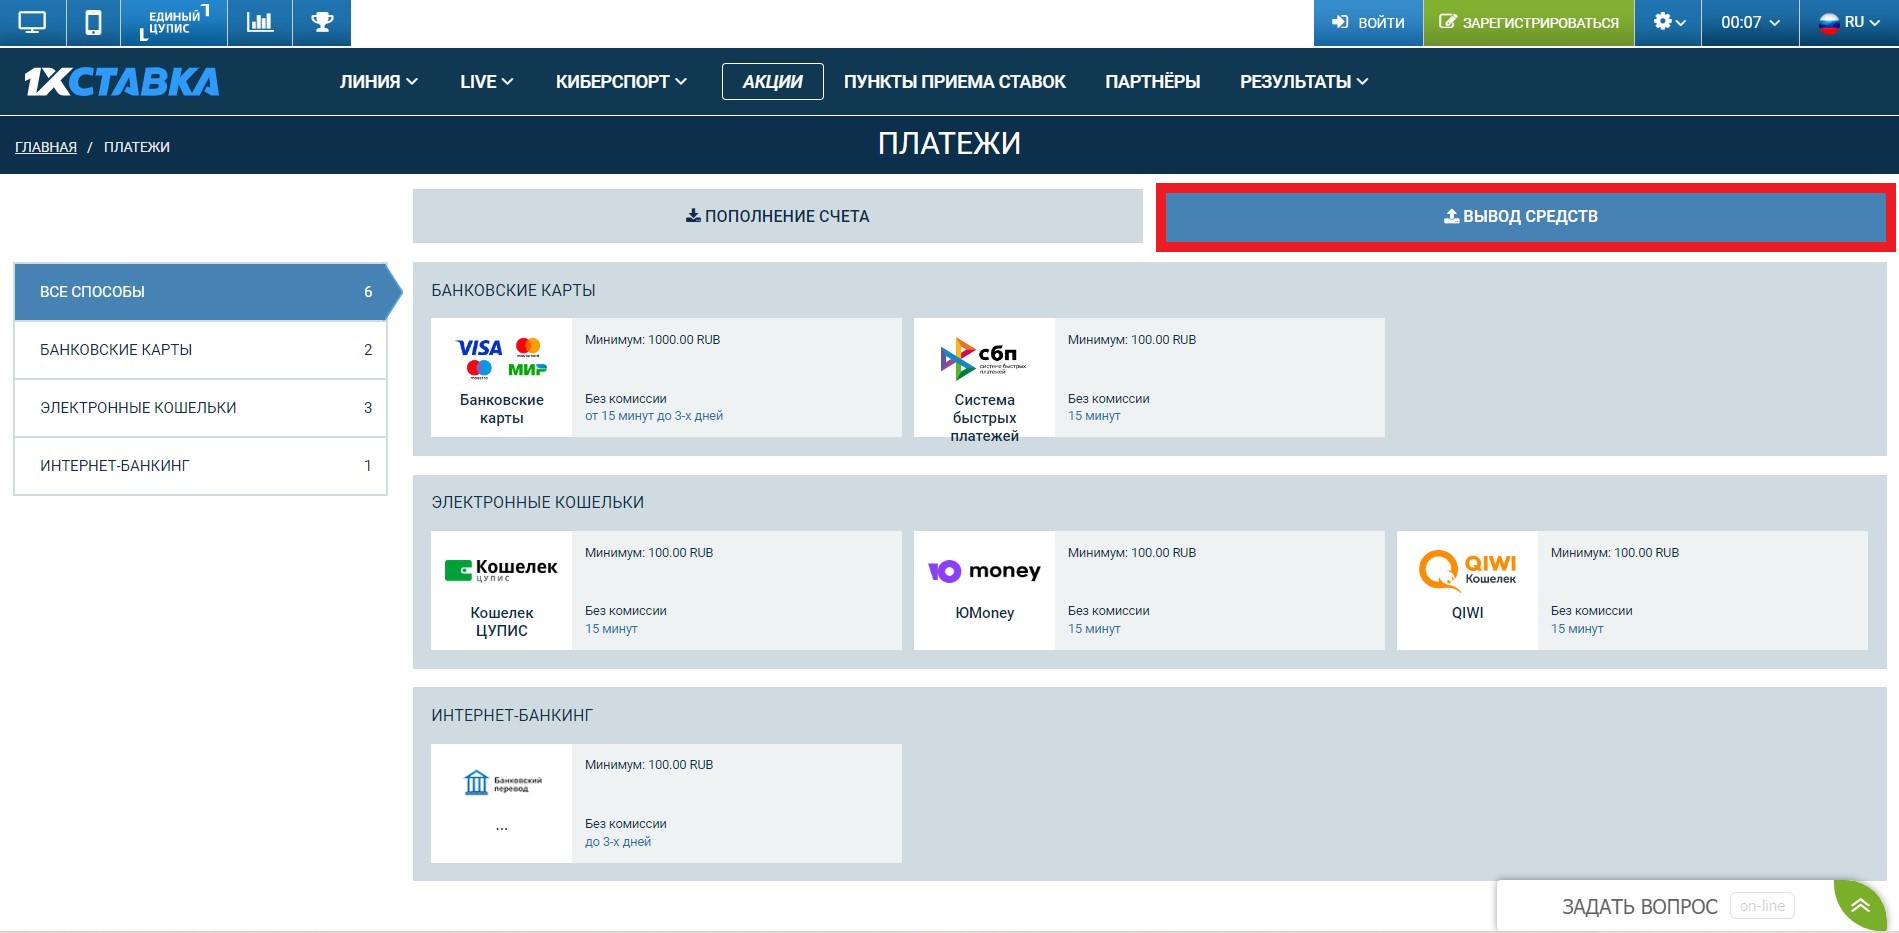Click 'от 15 минут до 3-х дней' text

(654, 416)
